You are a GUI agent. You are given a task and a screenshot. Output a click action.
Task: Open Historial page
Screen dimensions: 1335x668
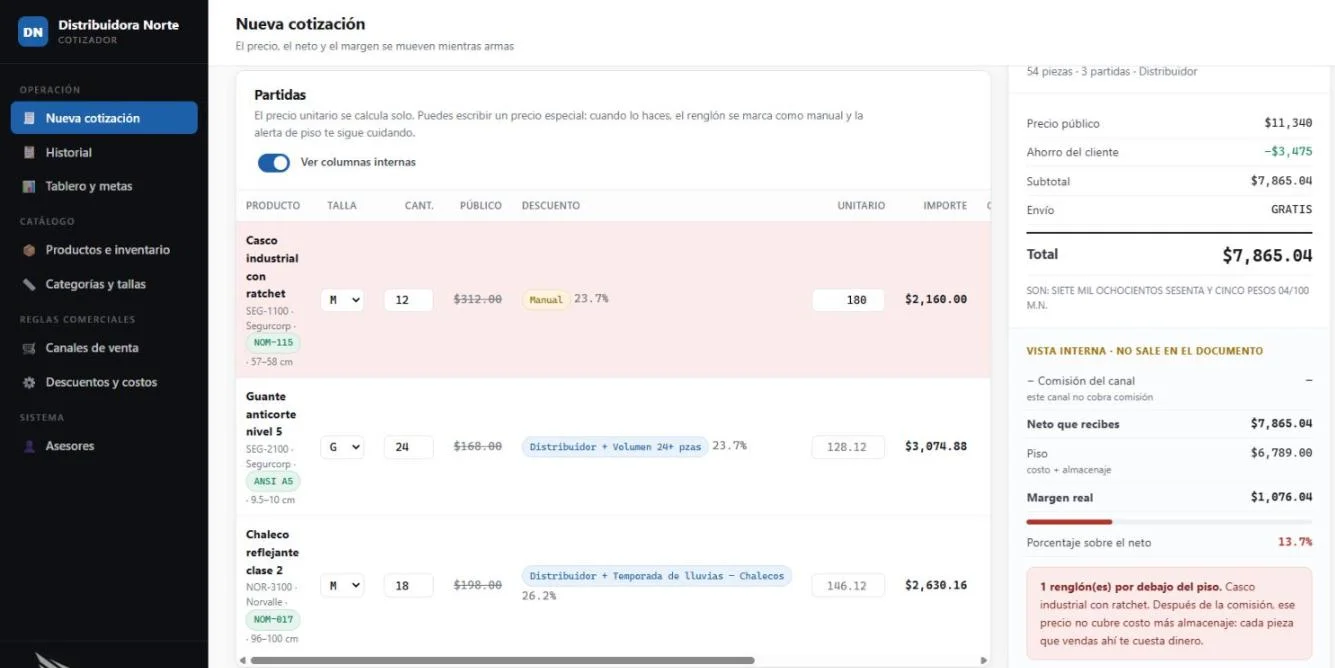click(104, 152)
